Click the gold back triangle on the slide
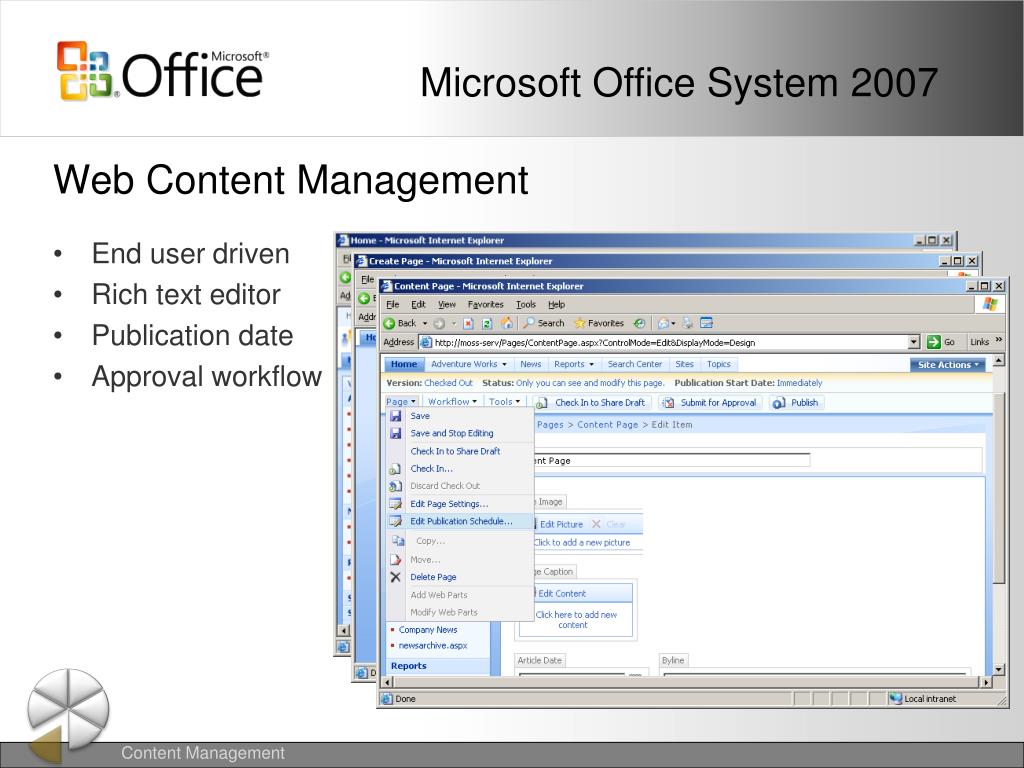1024x768 pixels. (46, 743)
